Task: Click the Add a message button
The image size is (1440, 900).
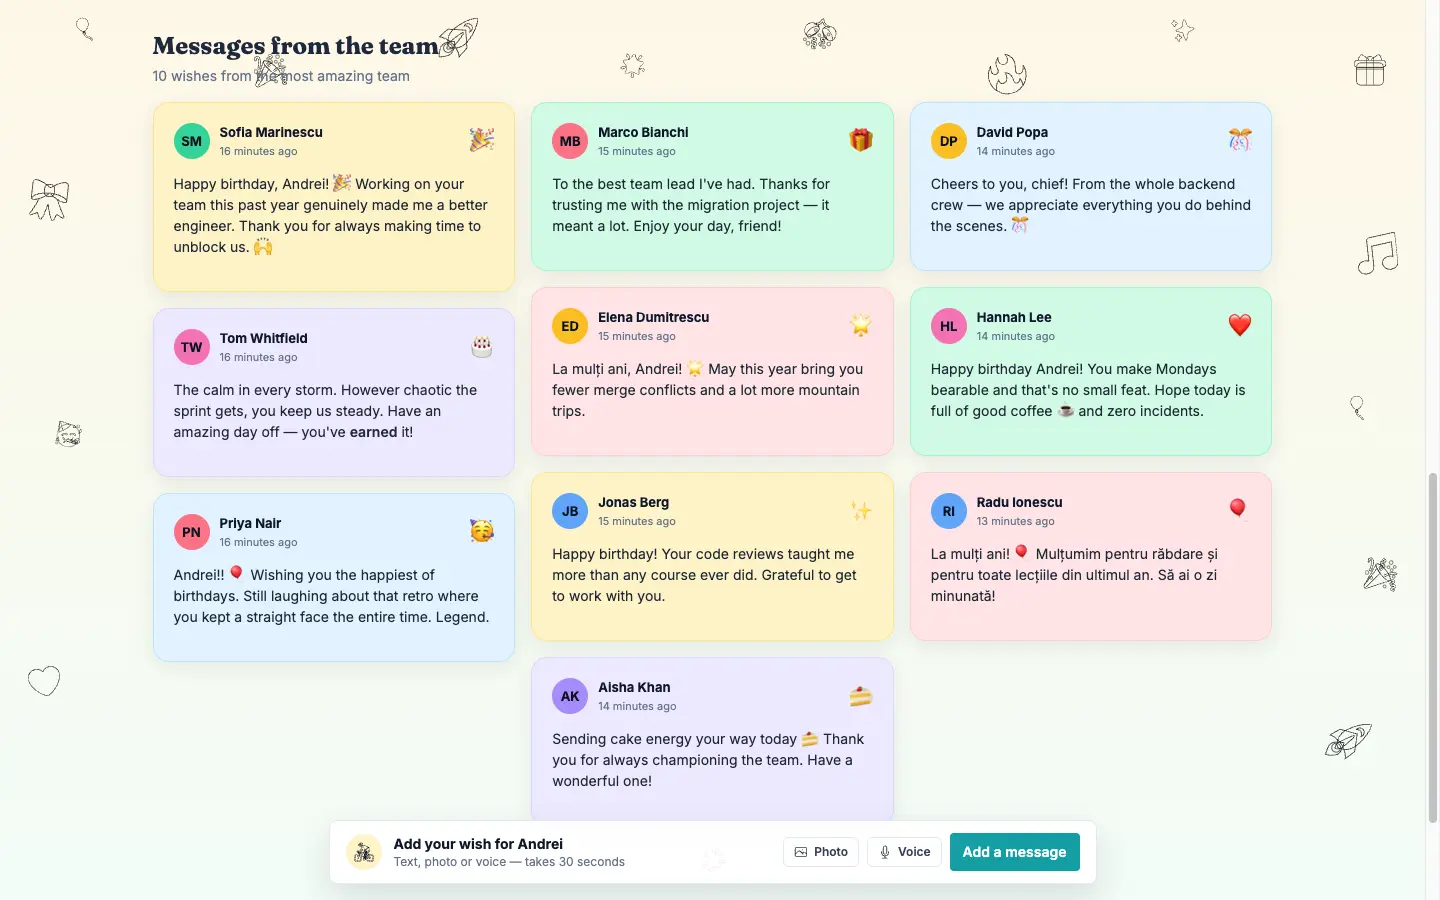Action: (1014, 852)
